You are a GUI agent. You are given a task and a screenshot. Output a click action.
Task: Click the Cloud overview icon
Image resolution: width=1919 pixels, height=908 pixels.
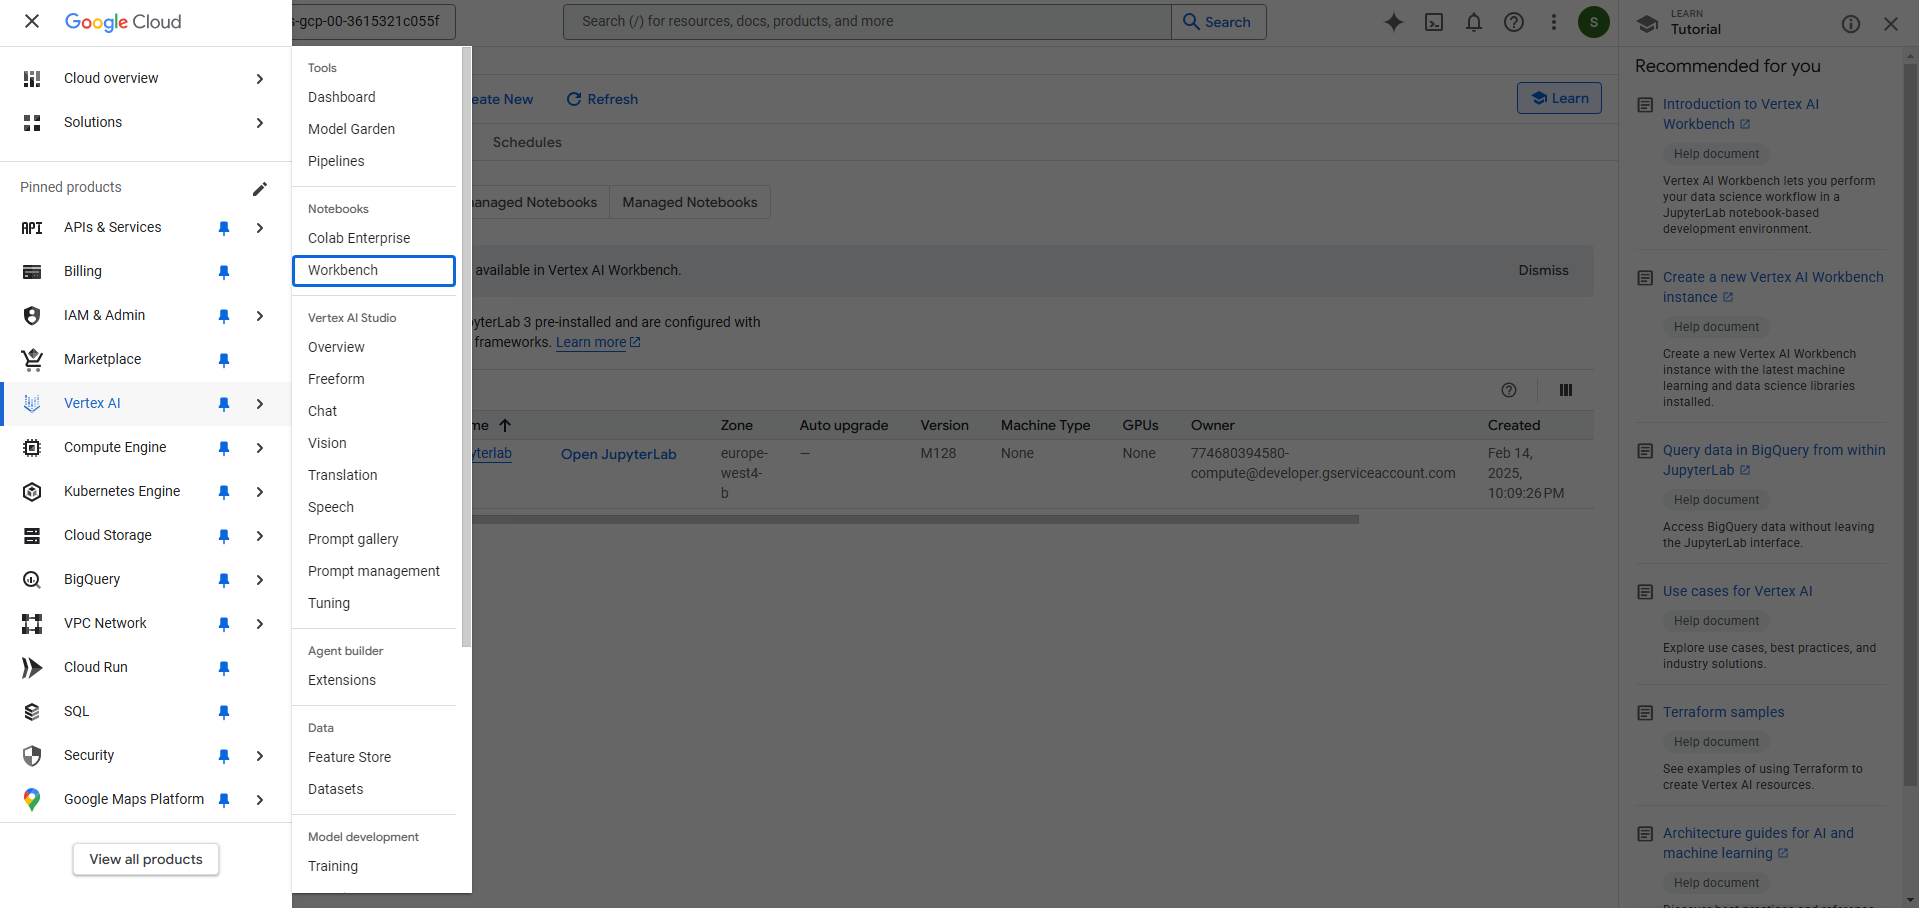[32, 78]
